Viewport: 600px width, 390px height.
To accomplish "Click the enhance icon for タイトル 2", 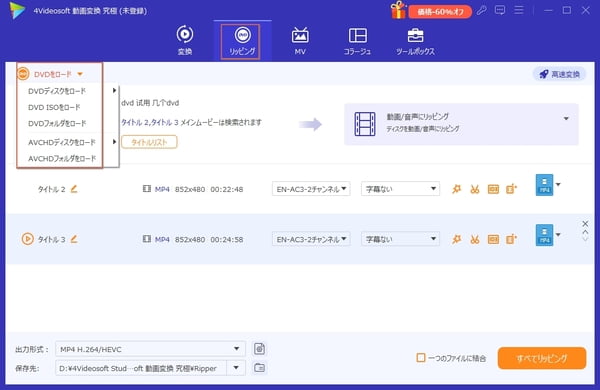I will [511, 189].
